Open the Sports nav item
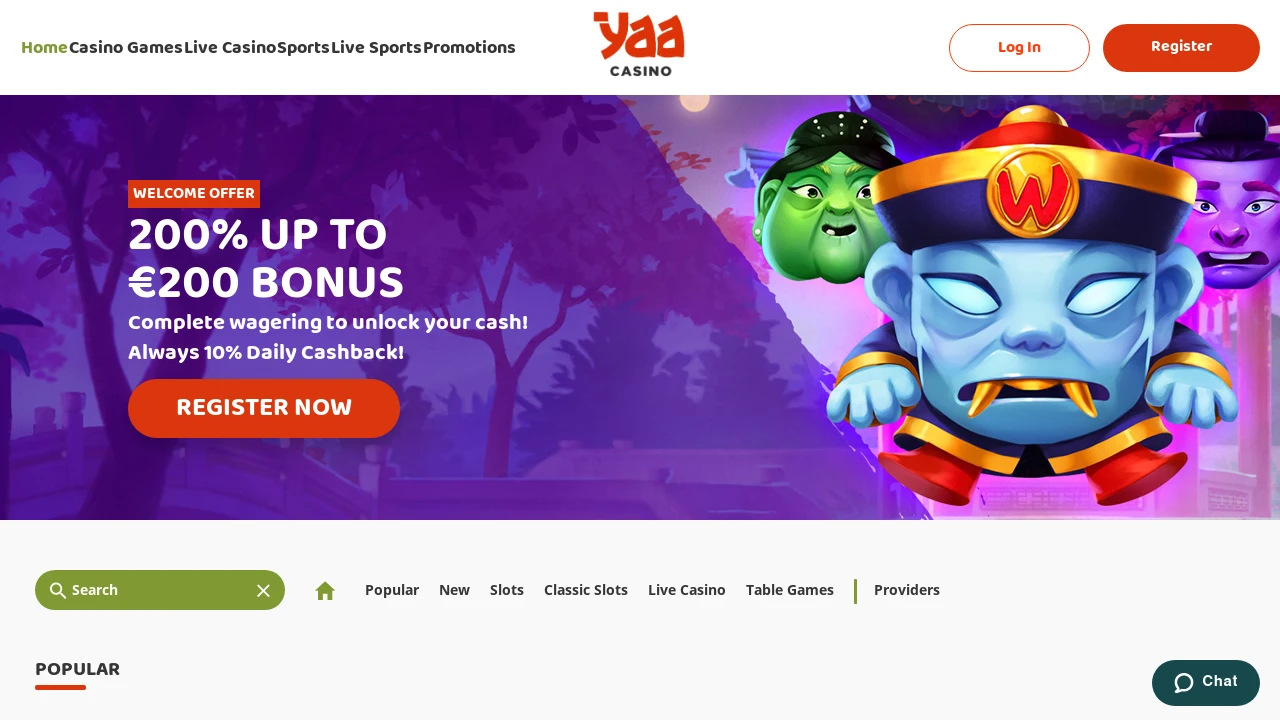1280x720 pixels. tap(303, 48)
